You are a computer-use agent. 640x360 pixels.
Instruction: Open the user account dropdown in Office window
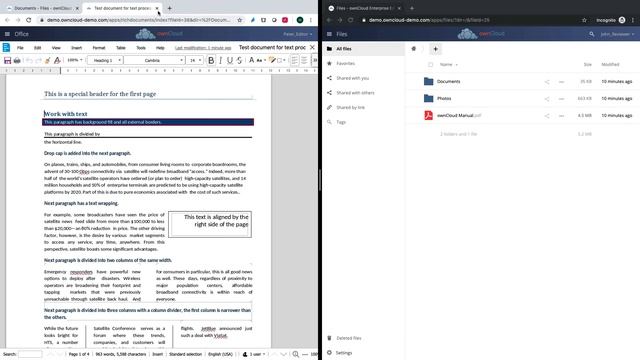298,34
